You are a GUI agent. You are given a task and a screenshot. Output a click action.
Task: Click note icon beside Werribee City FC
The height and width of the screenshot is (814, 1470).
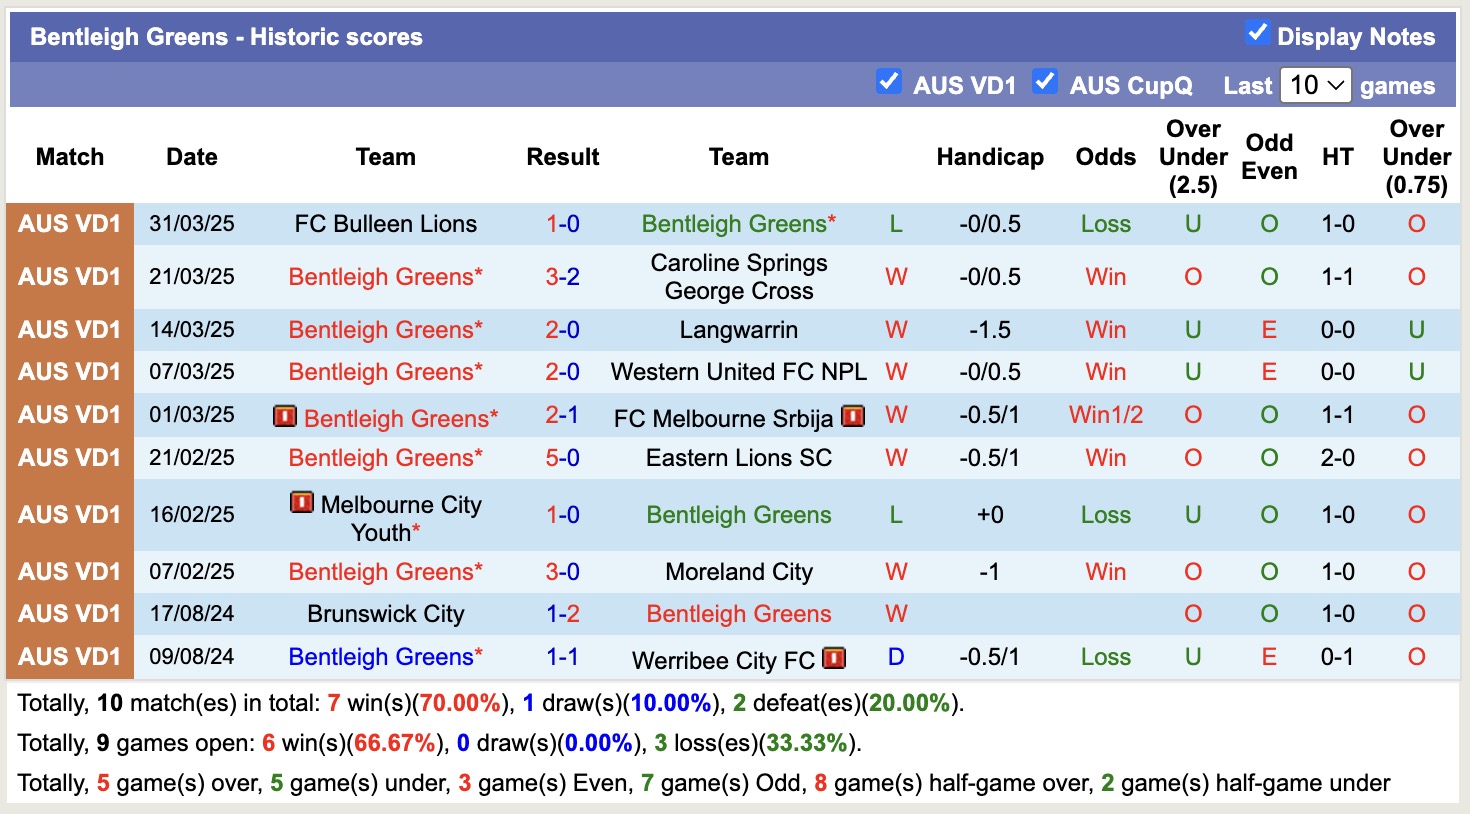click(x=832, y=659)
